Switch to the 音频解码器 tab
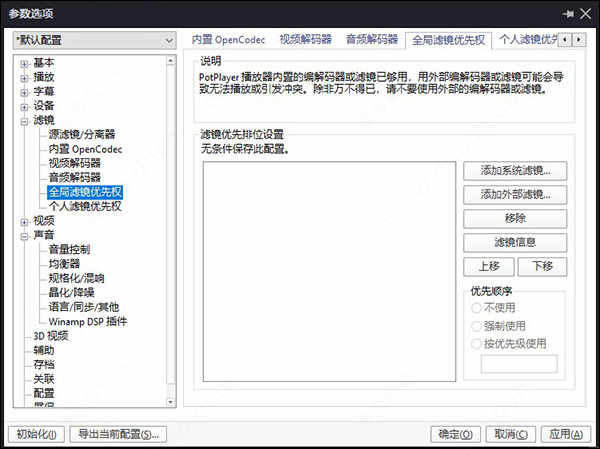This screenshot has height=449, width=600. point(372,39)
